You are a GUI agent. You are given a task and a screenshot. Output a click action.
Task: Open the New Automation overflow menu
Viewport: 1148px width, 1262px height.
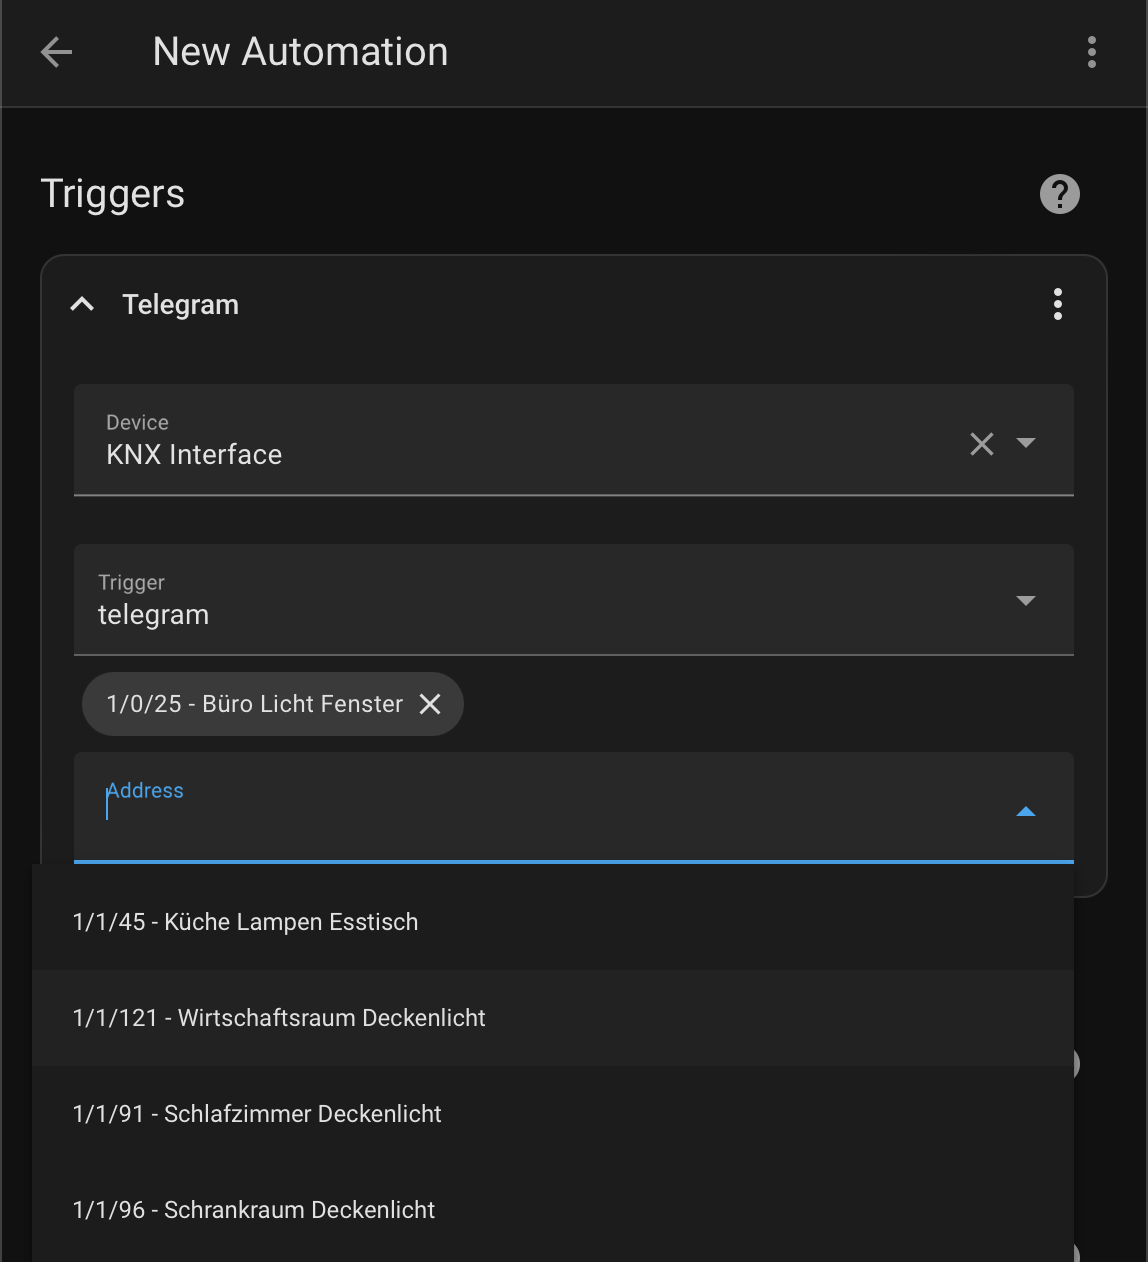[1091, 52]
